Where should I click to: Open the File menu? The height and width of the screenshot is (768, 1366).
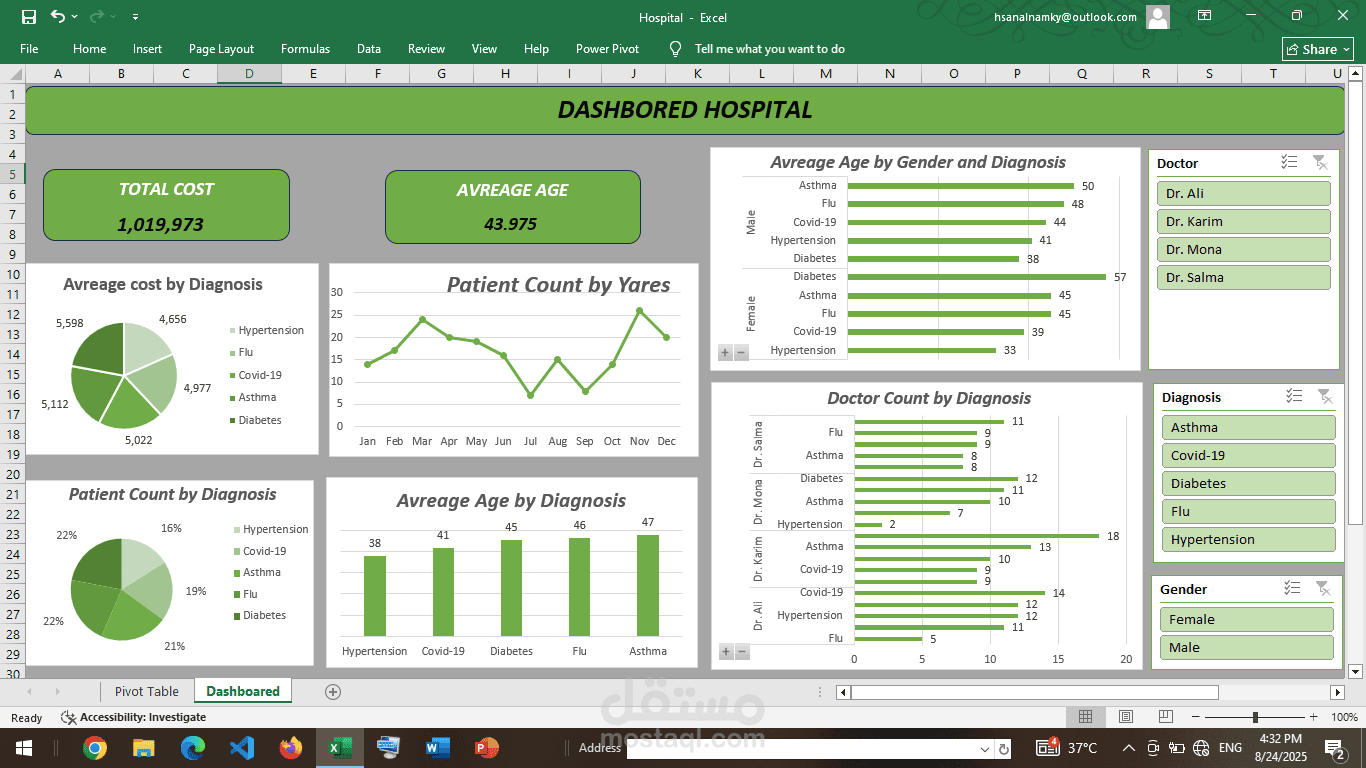(x=29, y=49)
